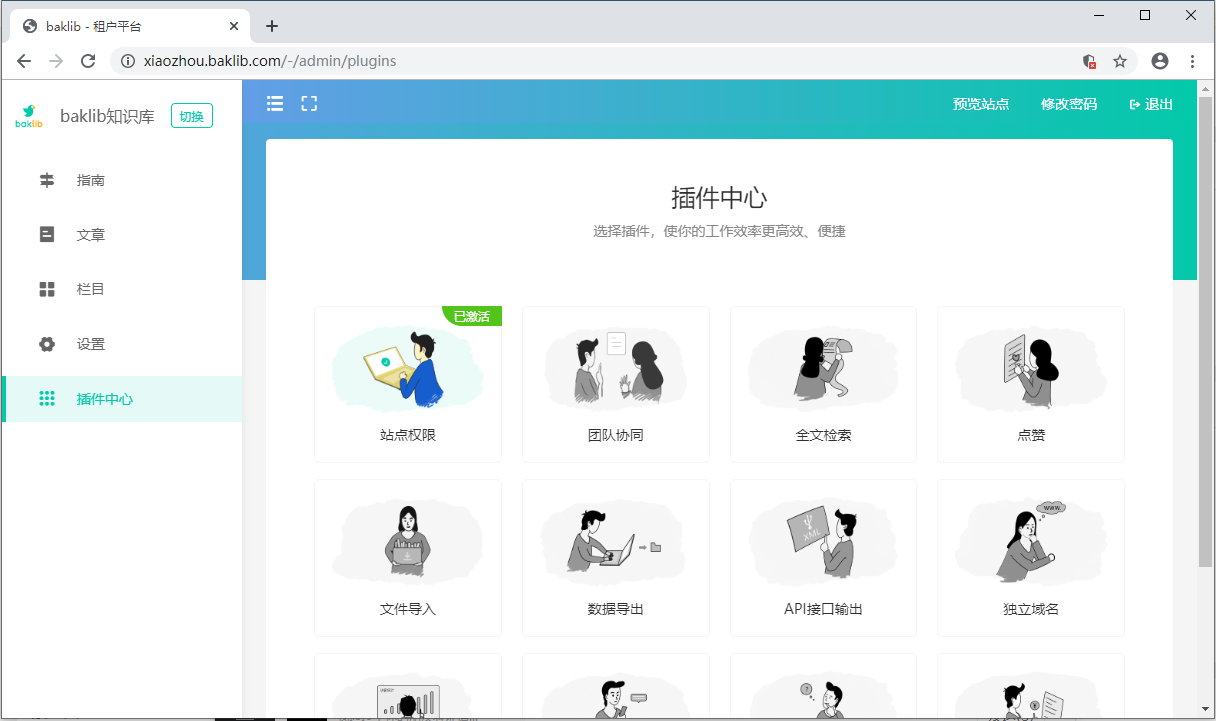Click the browser forward arrow
1216x721 pixels.
pyautogui.click(x=56, y=61)
